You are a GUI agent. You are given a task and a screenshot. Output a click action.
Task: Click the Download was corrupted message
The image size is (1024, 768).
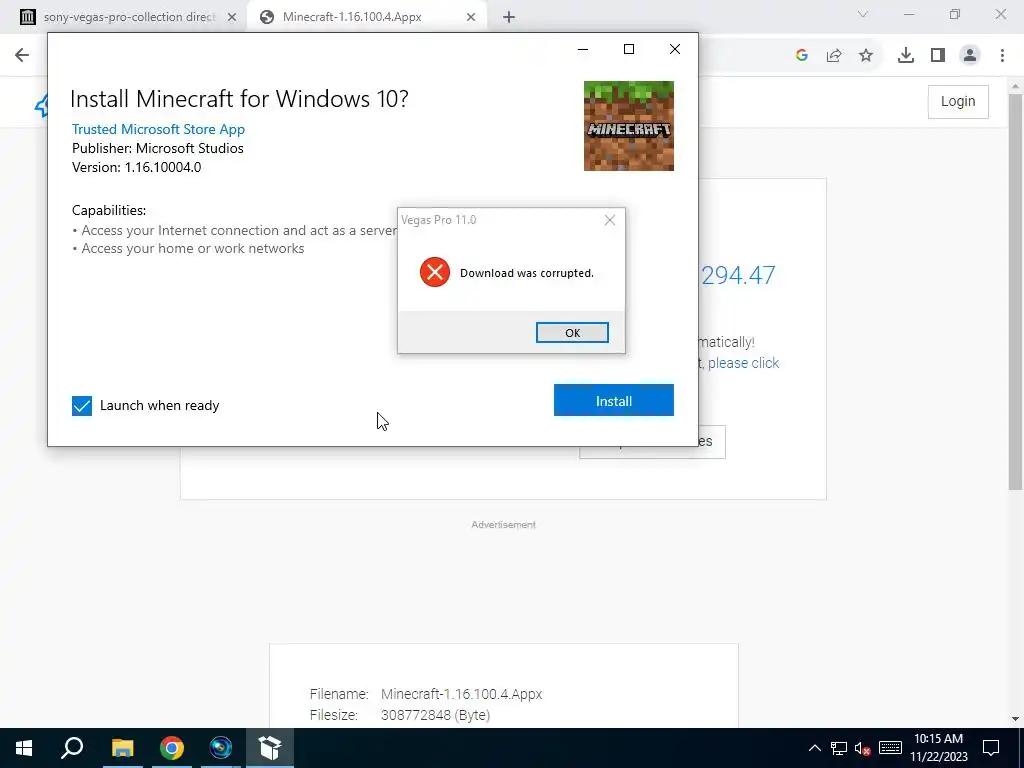(527, 273)
